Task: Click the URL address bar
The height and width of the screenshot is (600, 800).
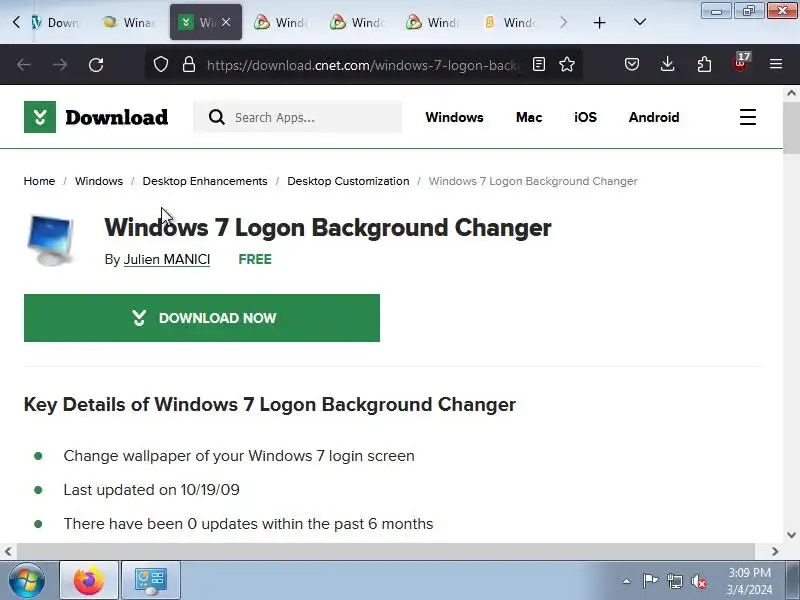Action: click(x=363, y=65)
